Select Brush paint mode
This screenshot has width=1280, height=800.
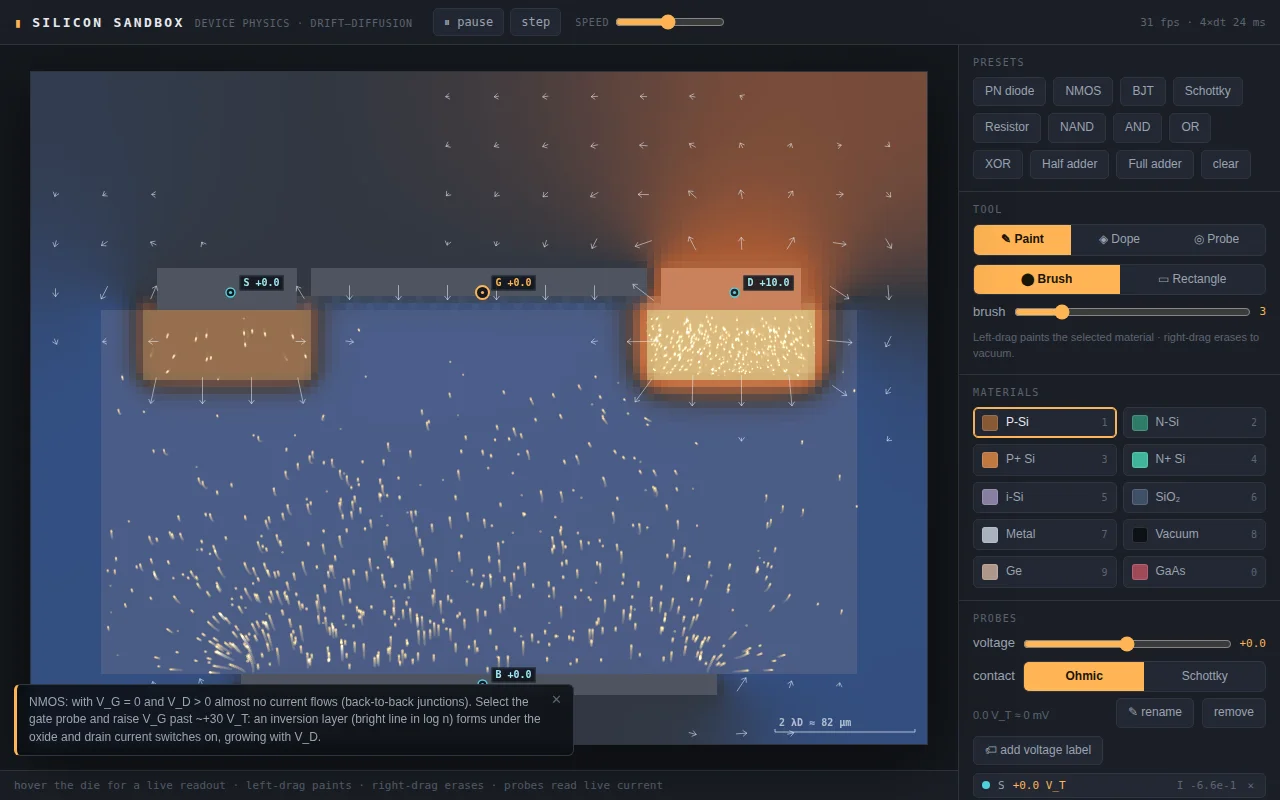point(1047,279)
